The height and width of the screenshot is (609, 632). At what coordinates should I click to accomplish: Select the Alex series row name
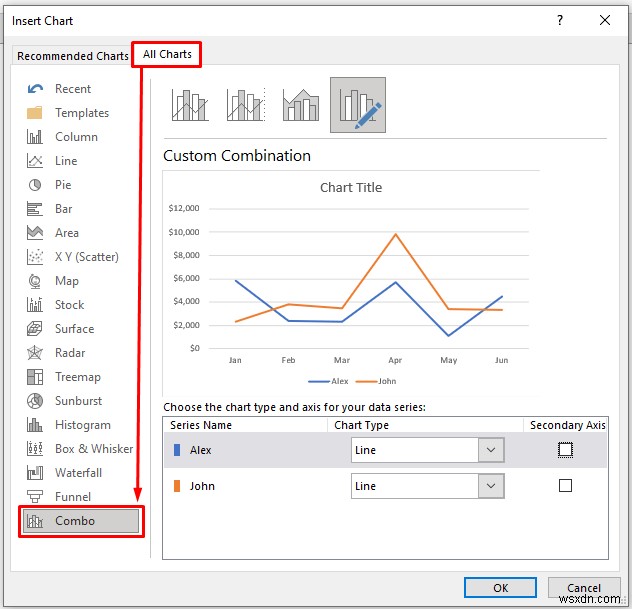[x=200, y=450]
